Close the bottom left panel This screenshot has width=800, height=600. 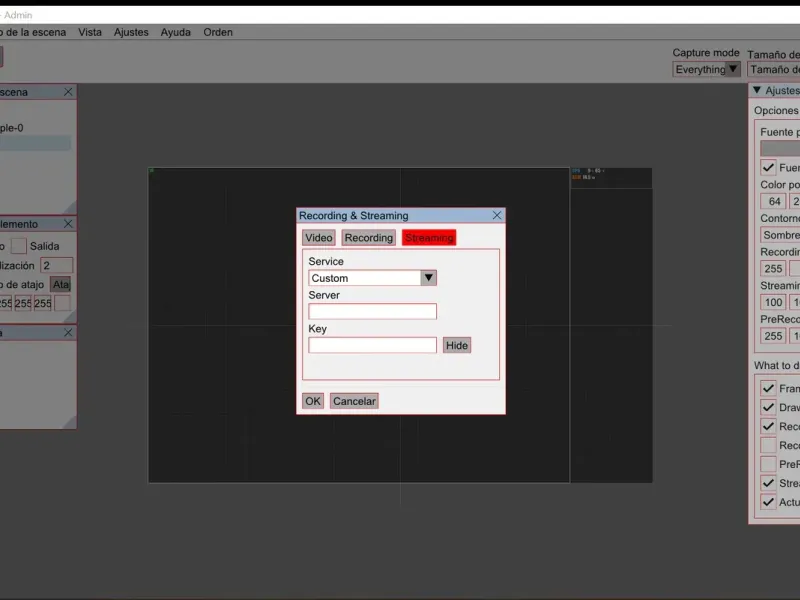coord(68,333)
